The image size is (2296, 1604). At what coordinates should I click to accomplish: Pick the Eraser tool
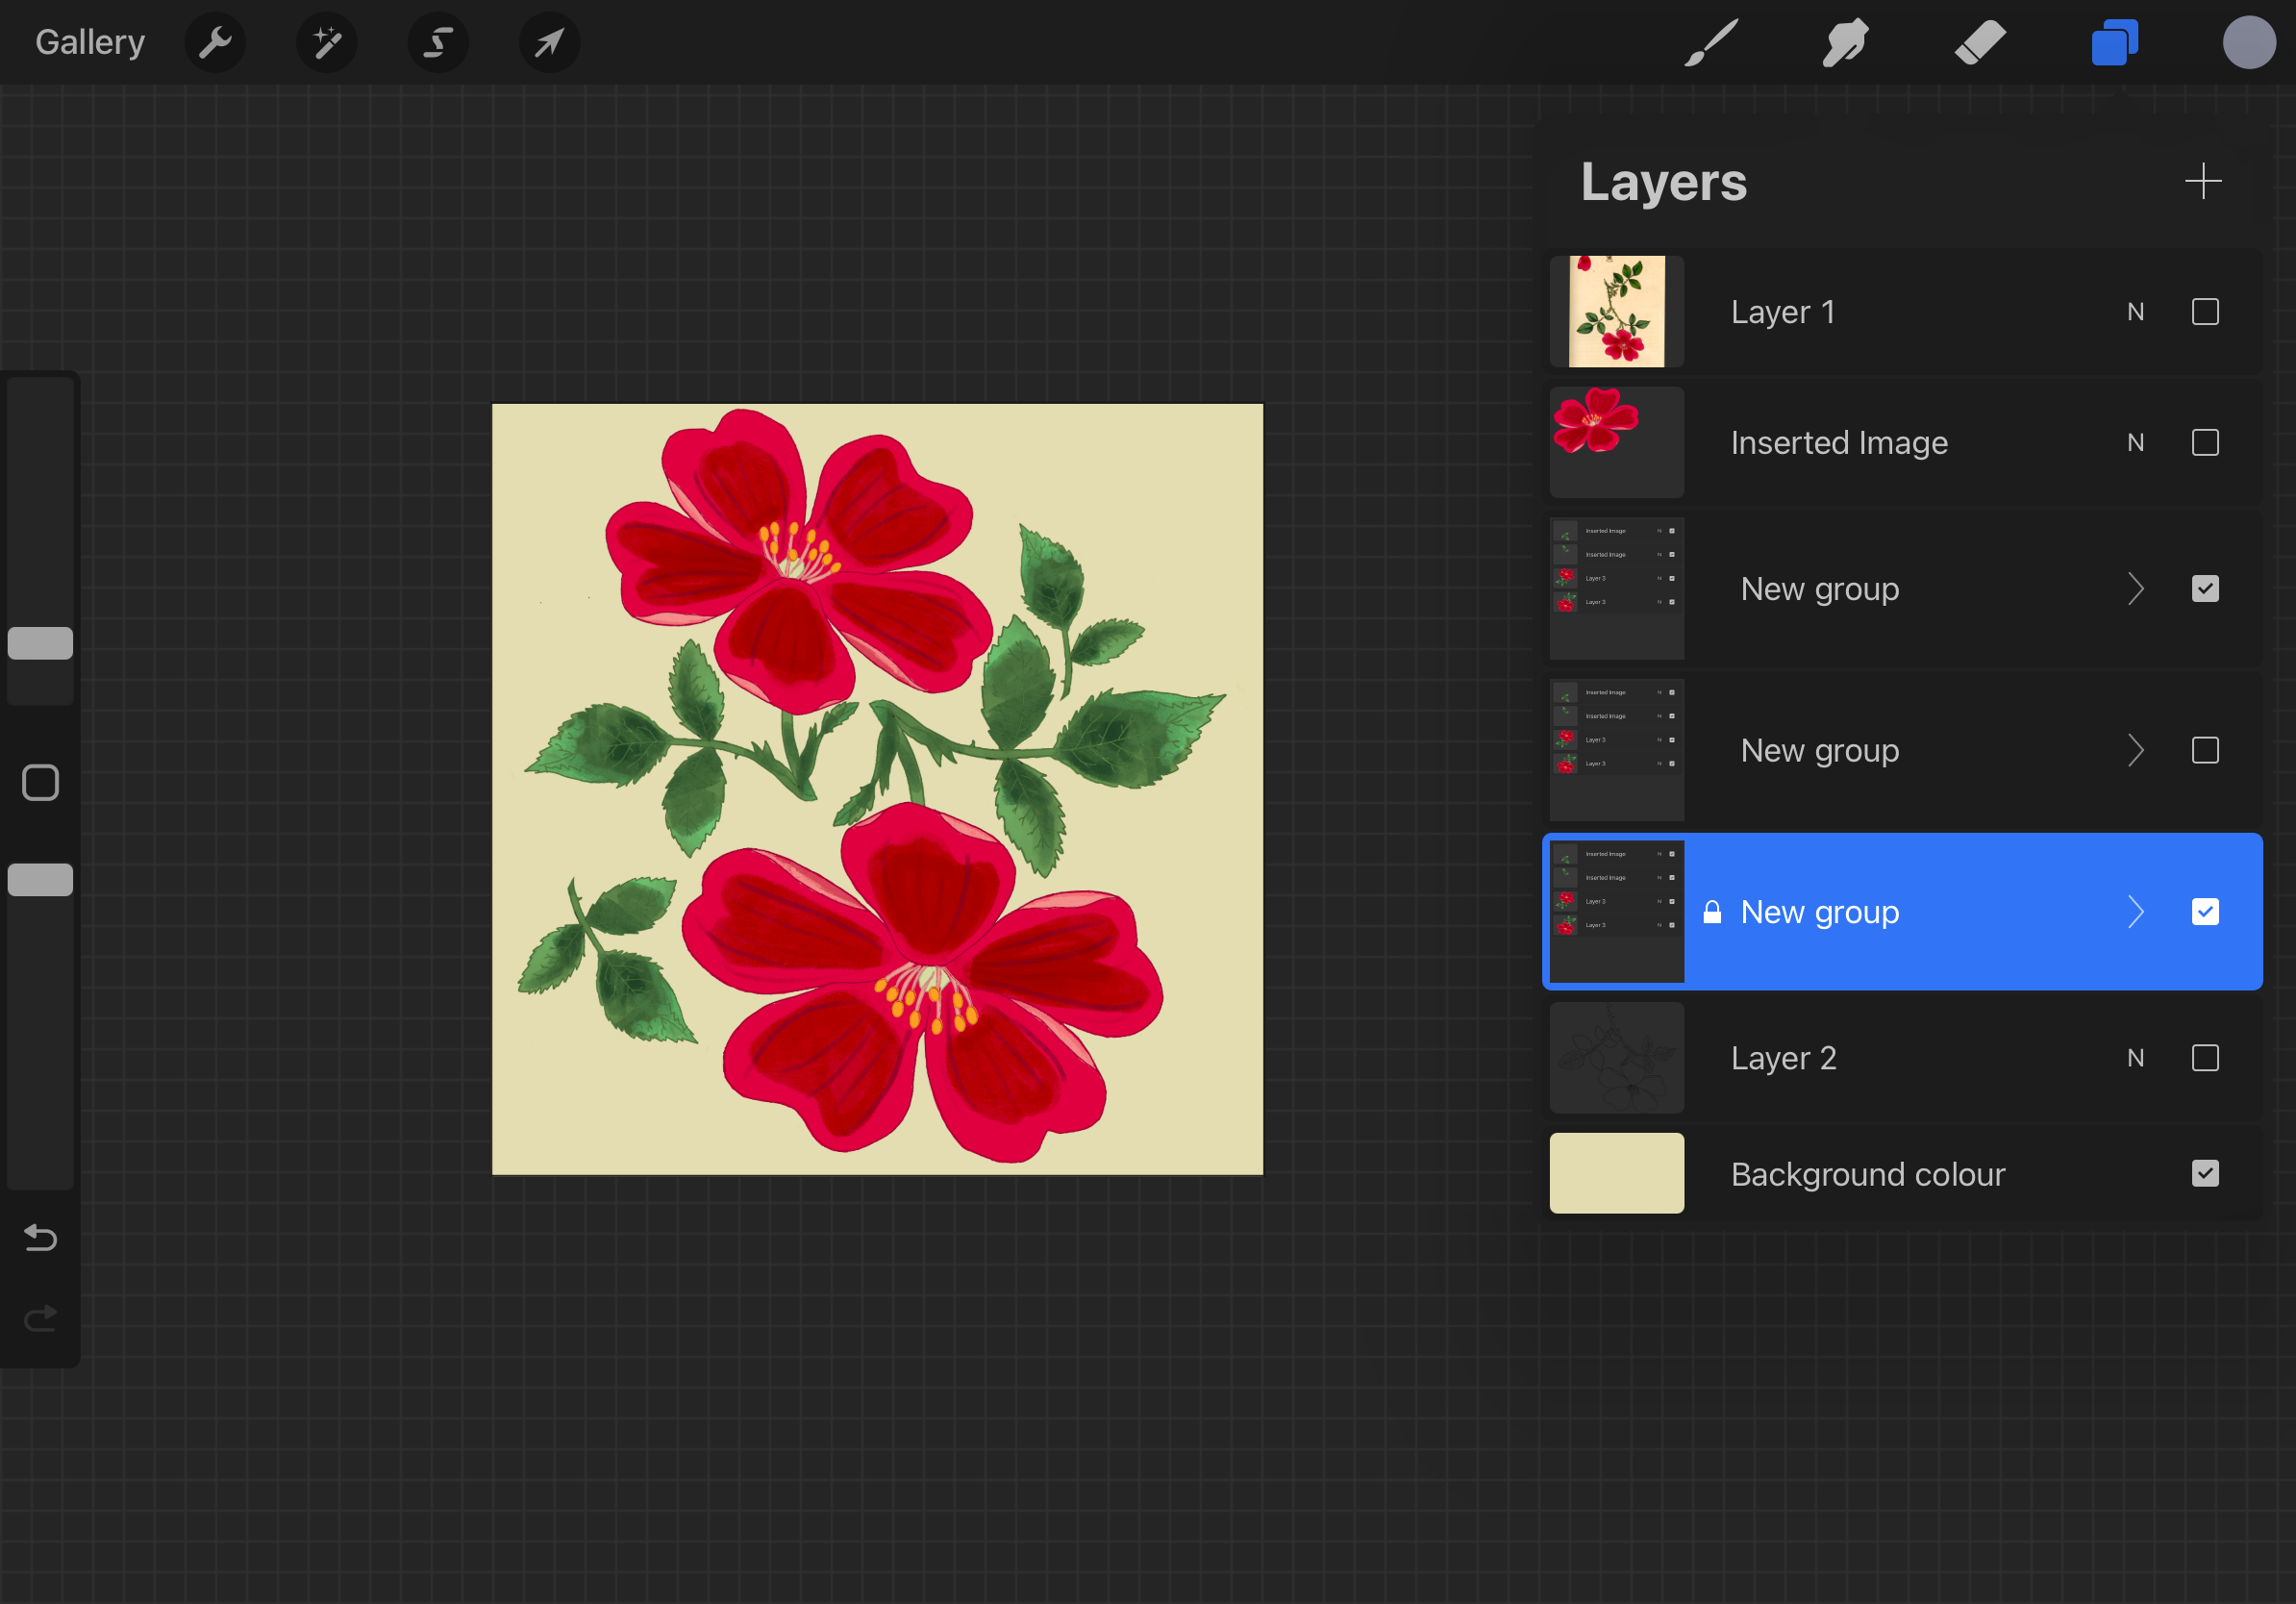(x=1979, y=43)
